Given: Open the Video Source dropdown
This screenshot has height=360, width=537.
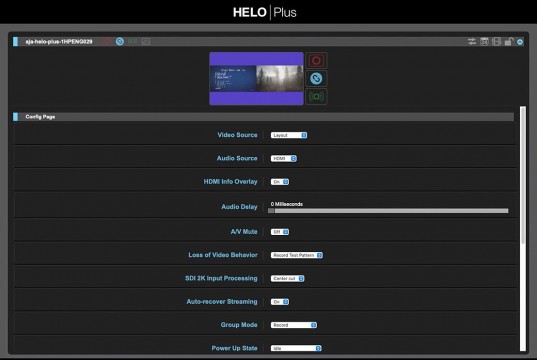Looking at the screenshot, I should coord(289,135).
